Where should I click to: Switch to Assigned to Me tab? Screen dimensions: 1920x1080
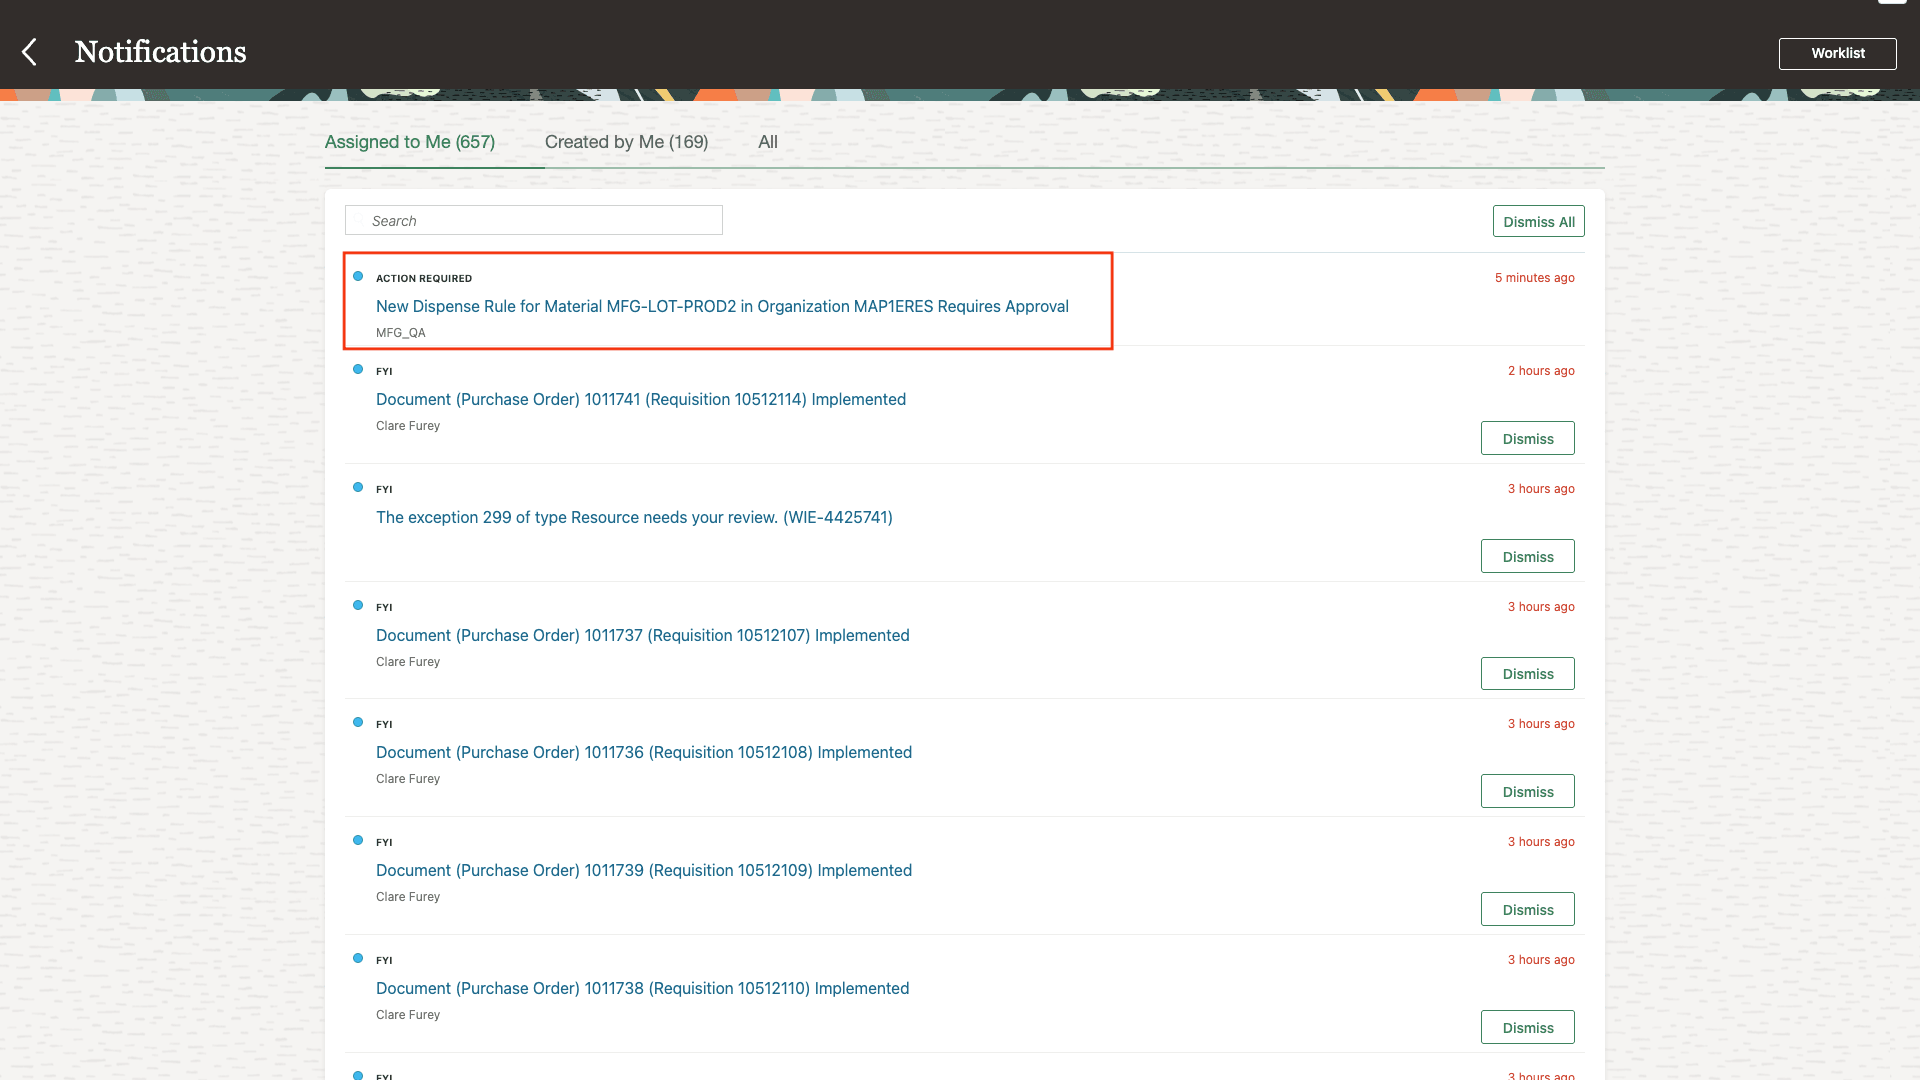click(x=410, y=142)
